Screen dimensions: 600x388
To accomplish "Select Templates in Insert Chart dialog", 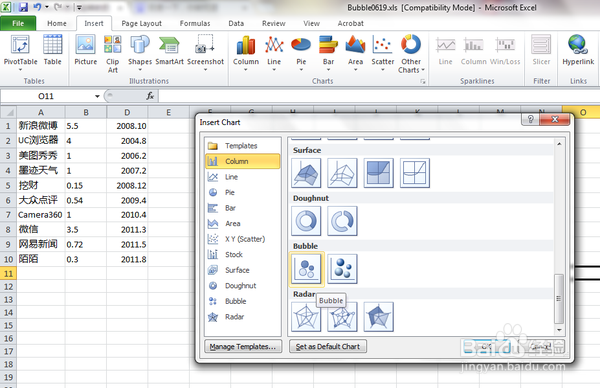I will [243, 146].
